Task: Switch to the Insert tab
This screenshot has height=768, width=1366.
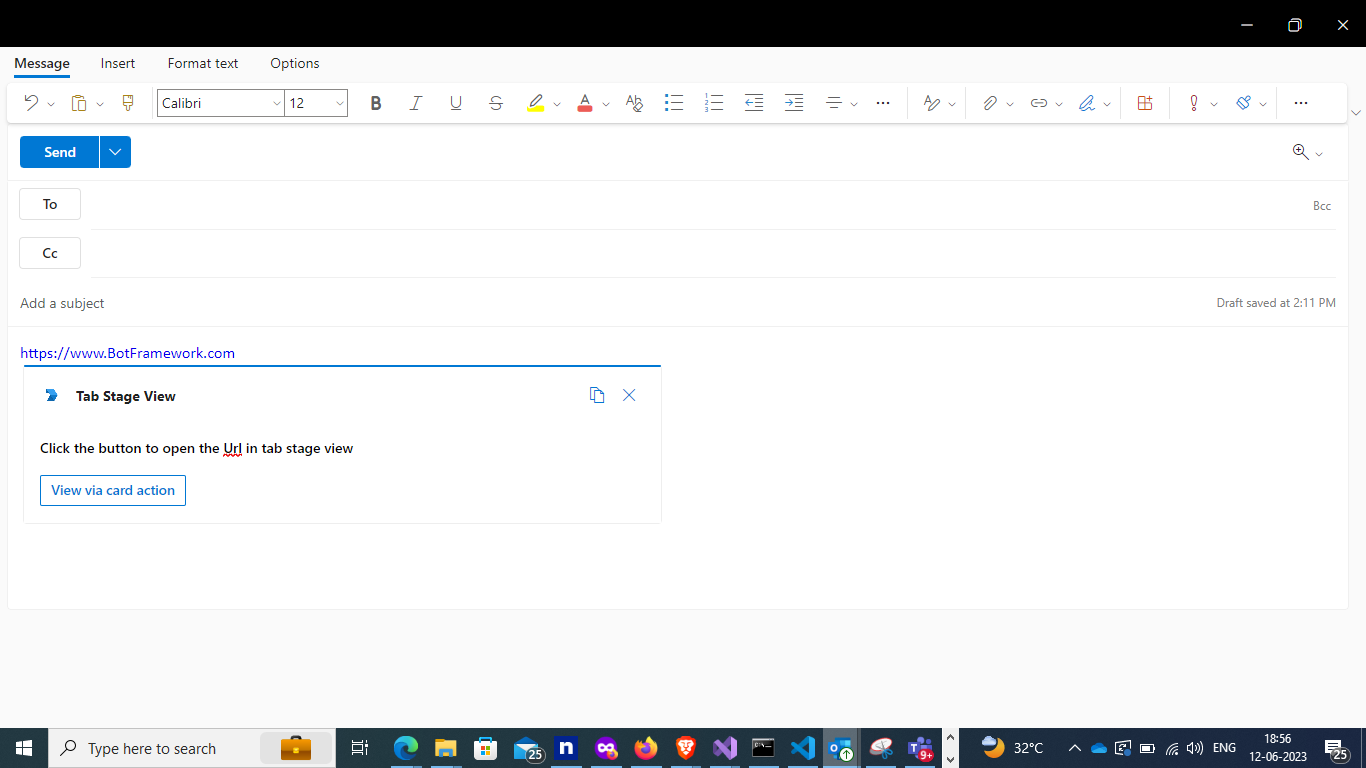Action: point(118,63)
